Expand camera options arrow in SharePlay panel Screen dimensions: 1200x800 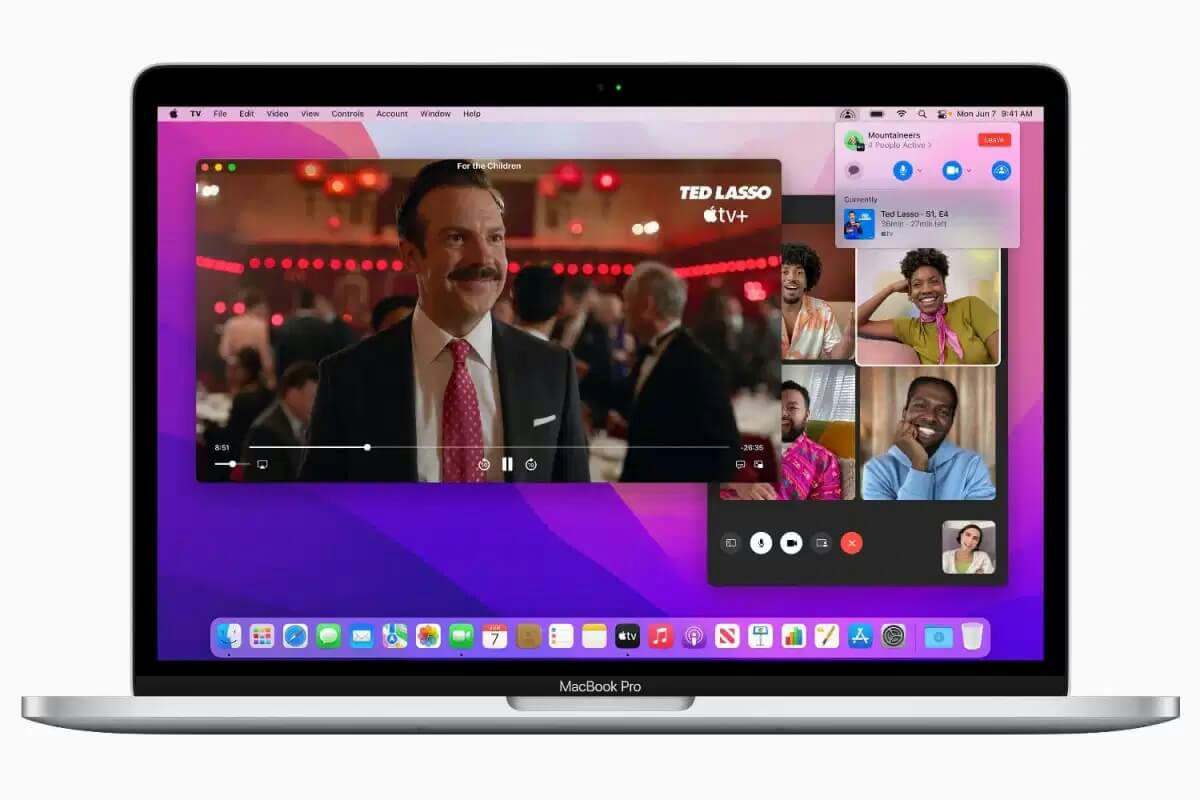[x=968, y=171]
